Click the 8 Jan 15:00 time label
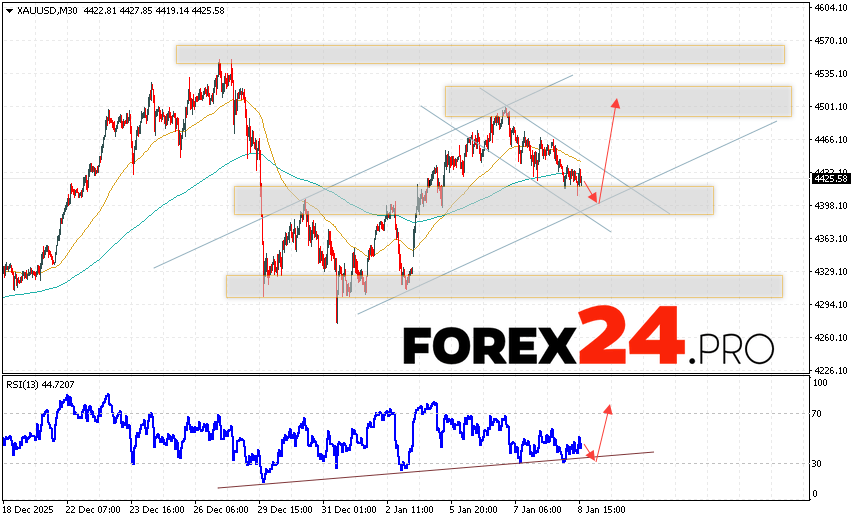Image resolution: width=855 pixels, height=521 pixels. pos(601,510)
